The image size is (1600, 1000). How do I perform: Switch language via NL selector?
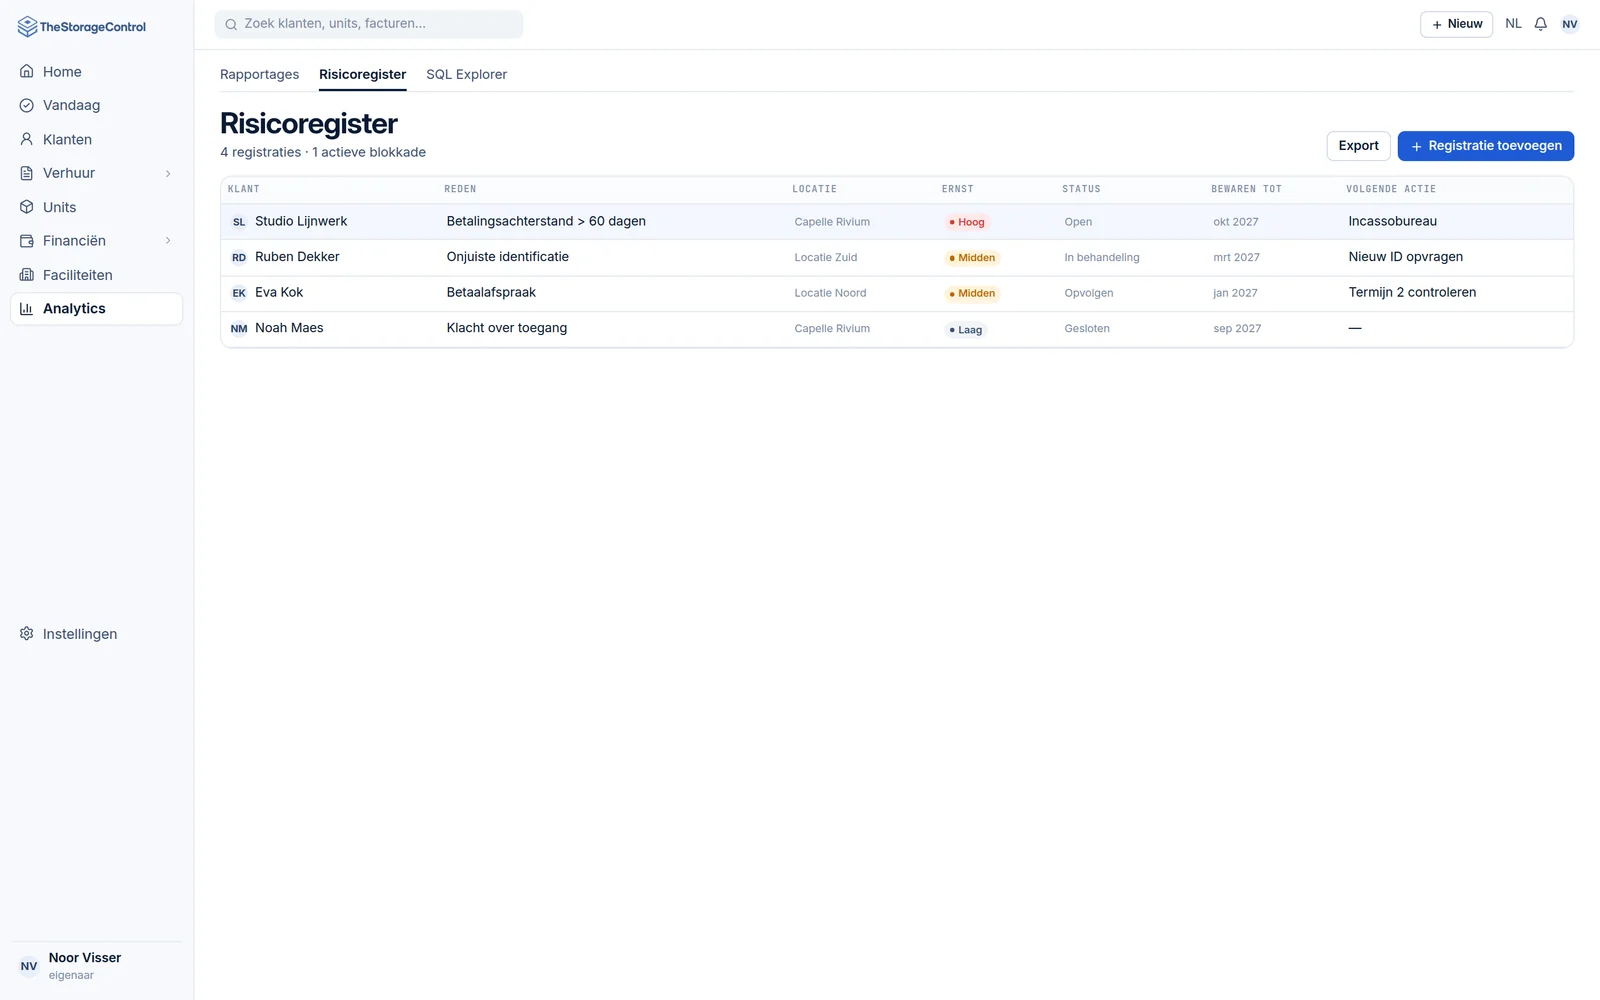pos(1513,24)
